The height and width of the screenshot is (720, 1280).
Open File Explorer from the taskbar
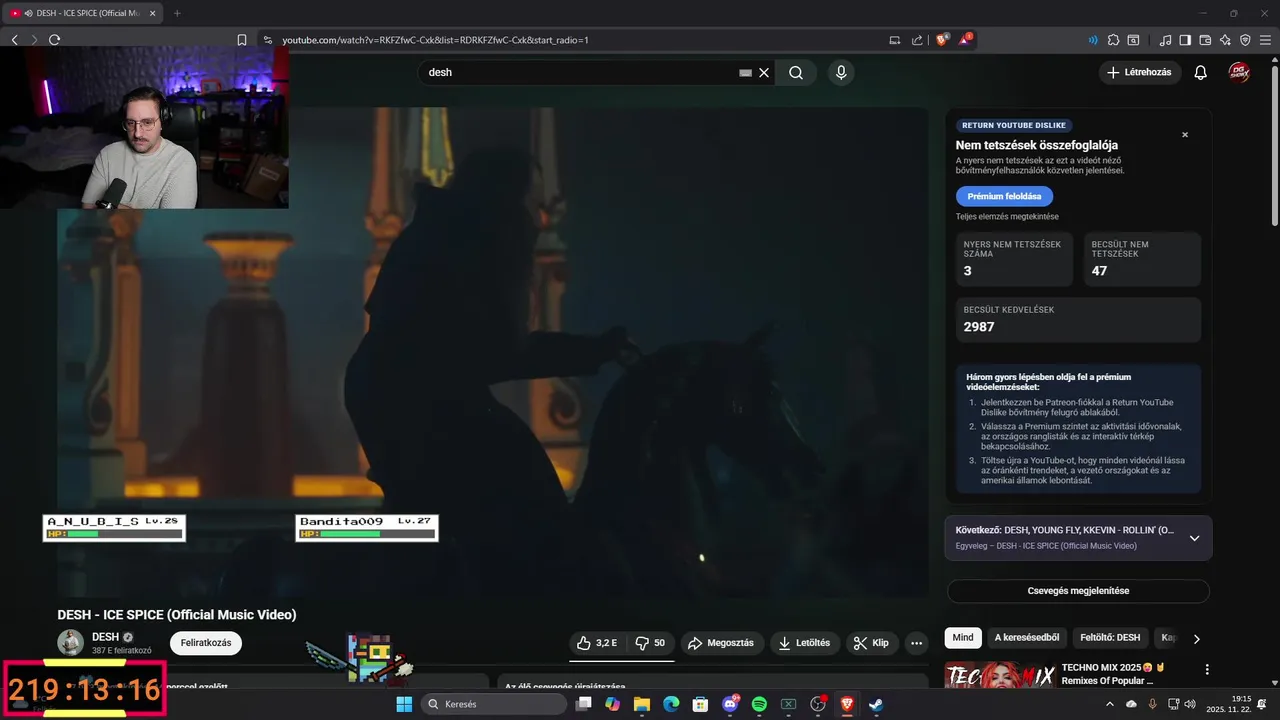642,704
